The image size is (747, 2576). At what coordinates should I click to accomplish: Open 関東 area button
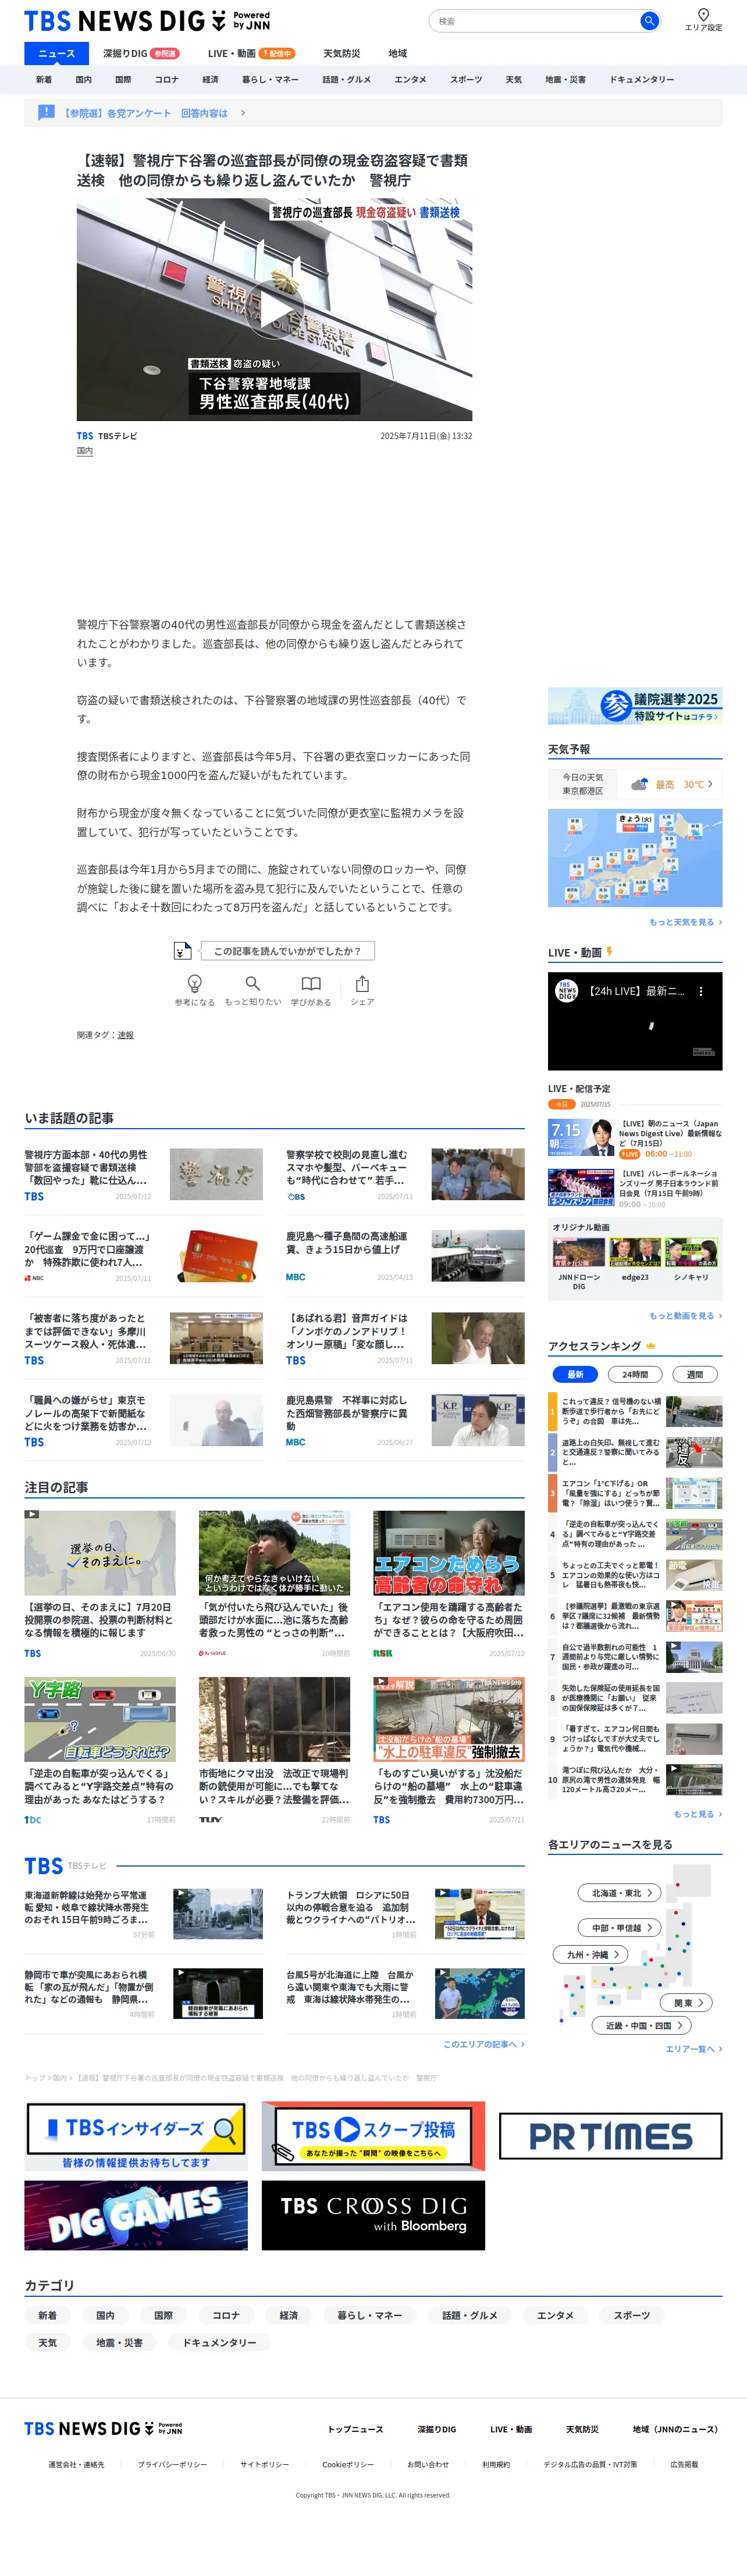[686, 2003]
